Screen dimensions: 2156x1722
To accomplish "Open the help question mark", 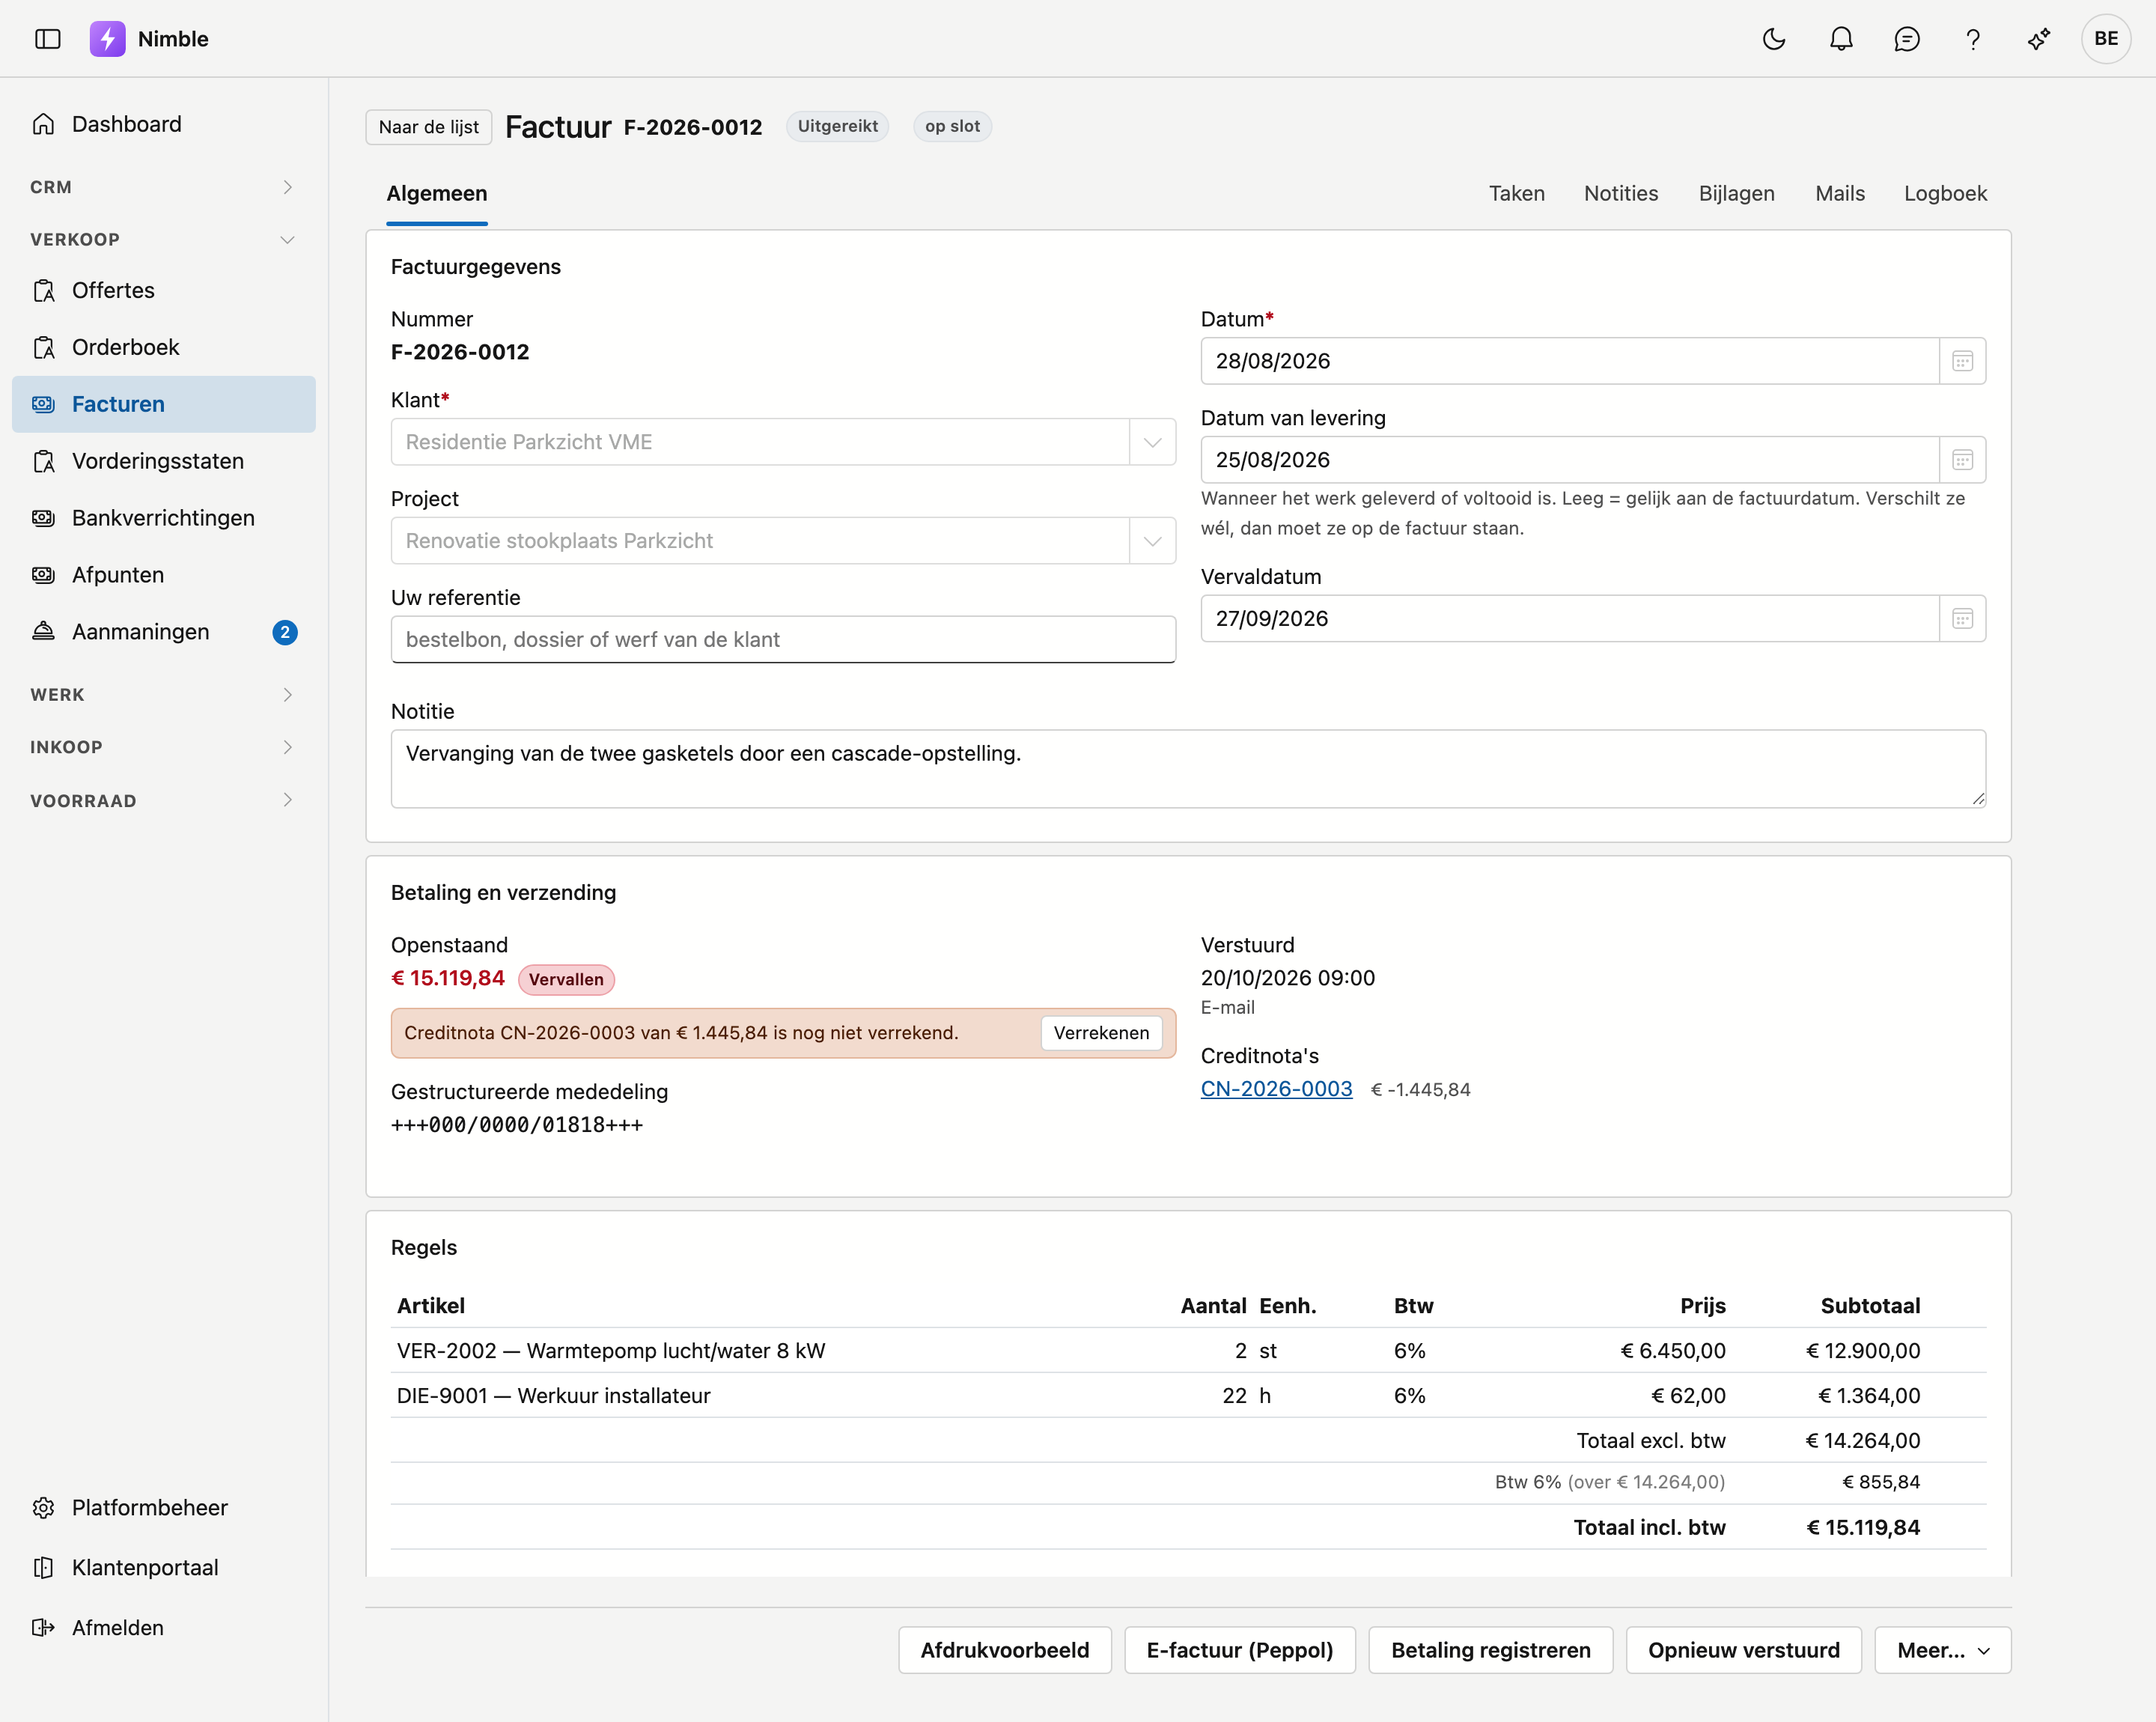I will 1973,39.
